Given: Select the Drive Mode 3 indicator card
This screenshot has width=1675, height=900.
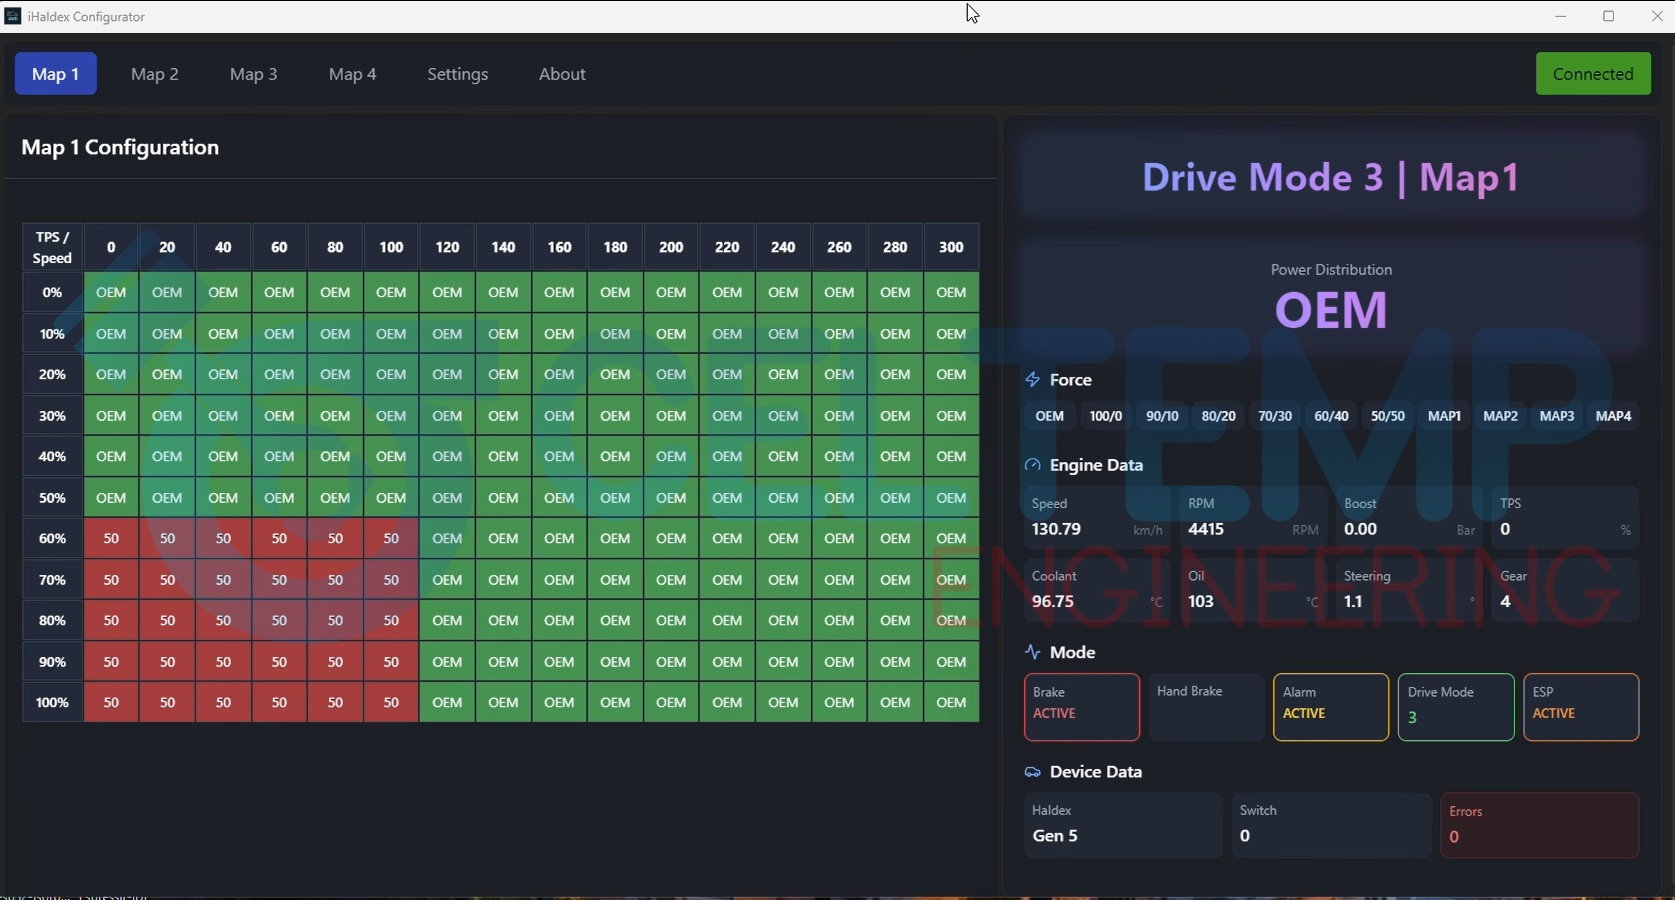Looking at the screenshot, I should (x=1456, y=707).
